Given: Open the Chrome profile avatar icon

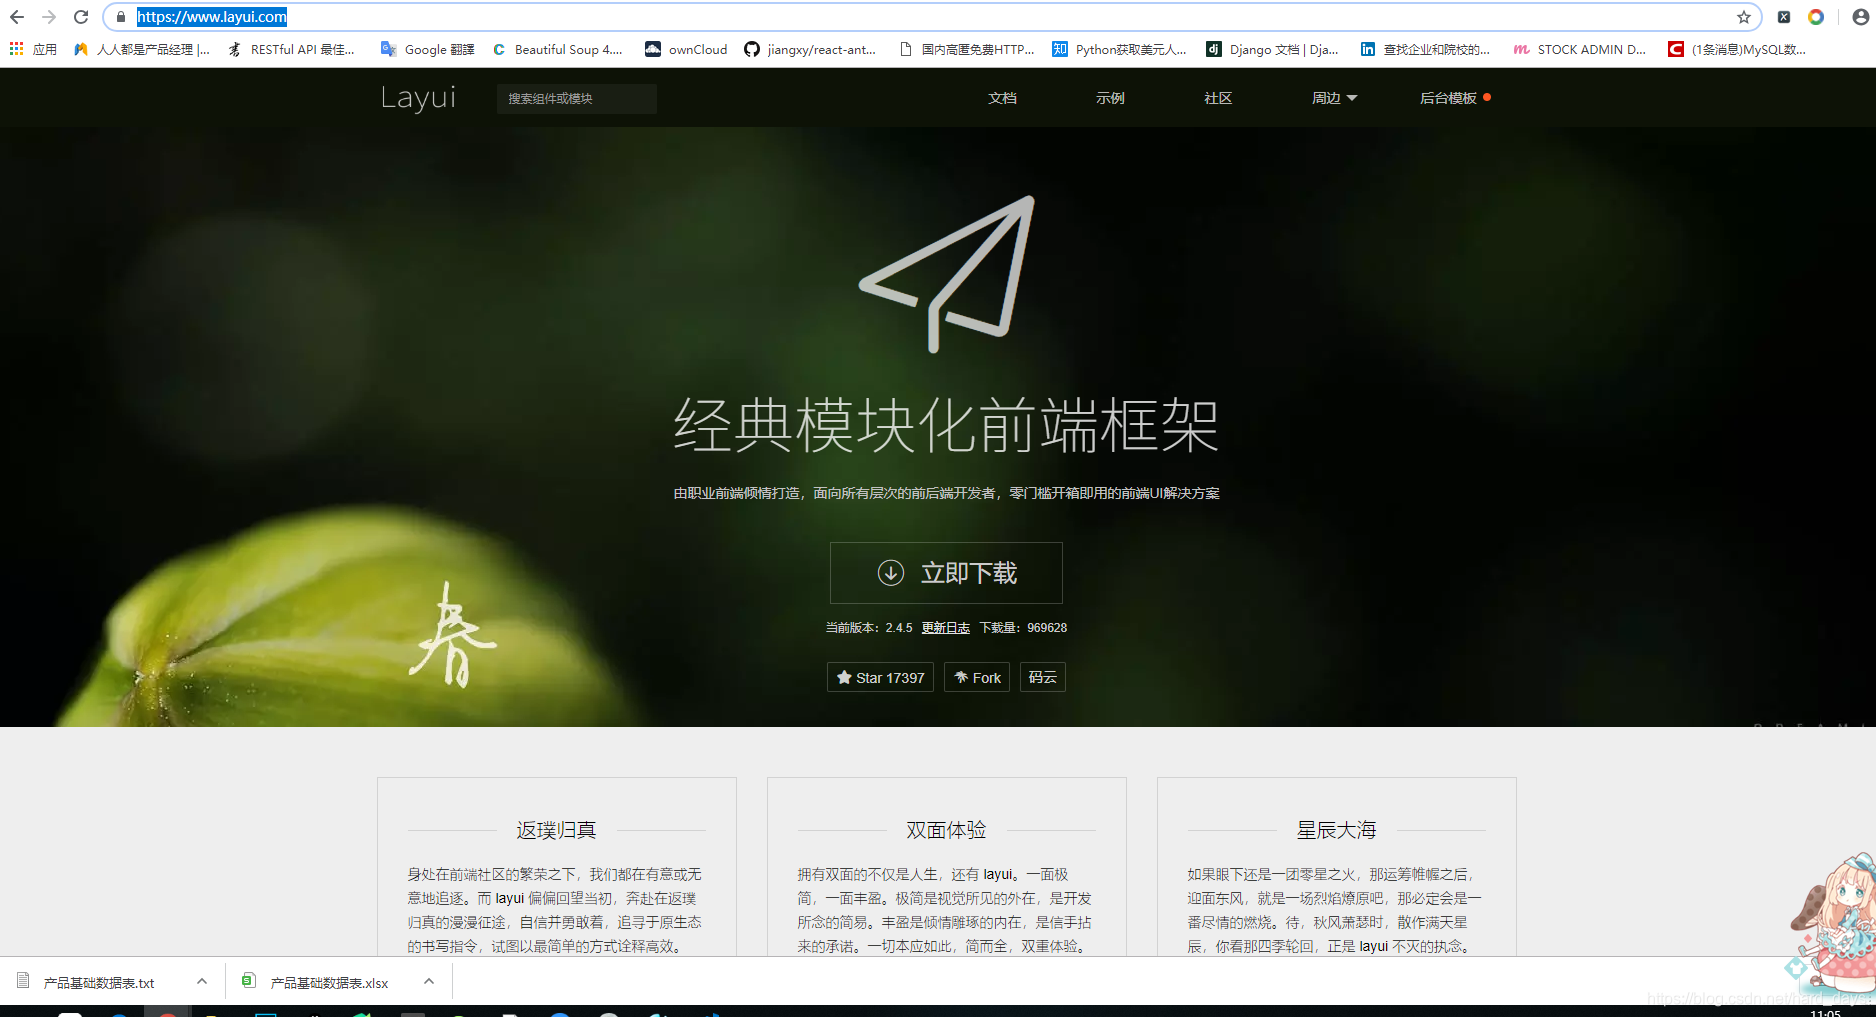Looking at the screenshot, I should (1860, 17).
